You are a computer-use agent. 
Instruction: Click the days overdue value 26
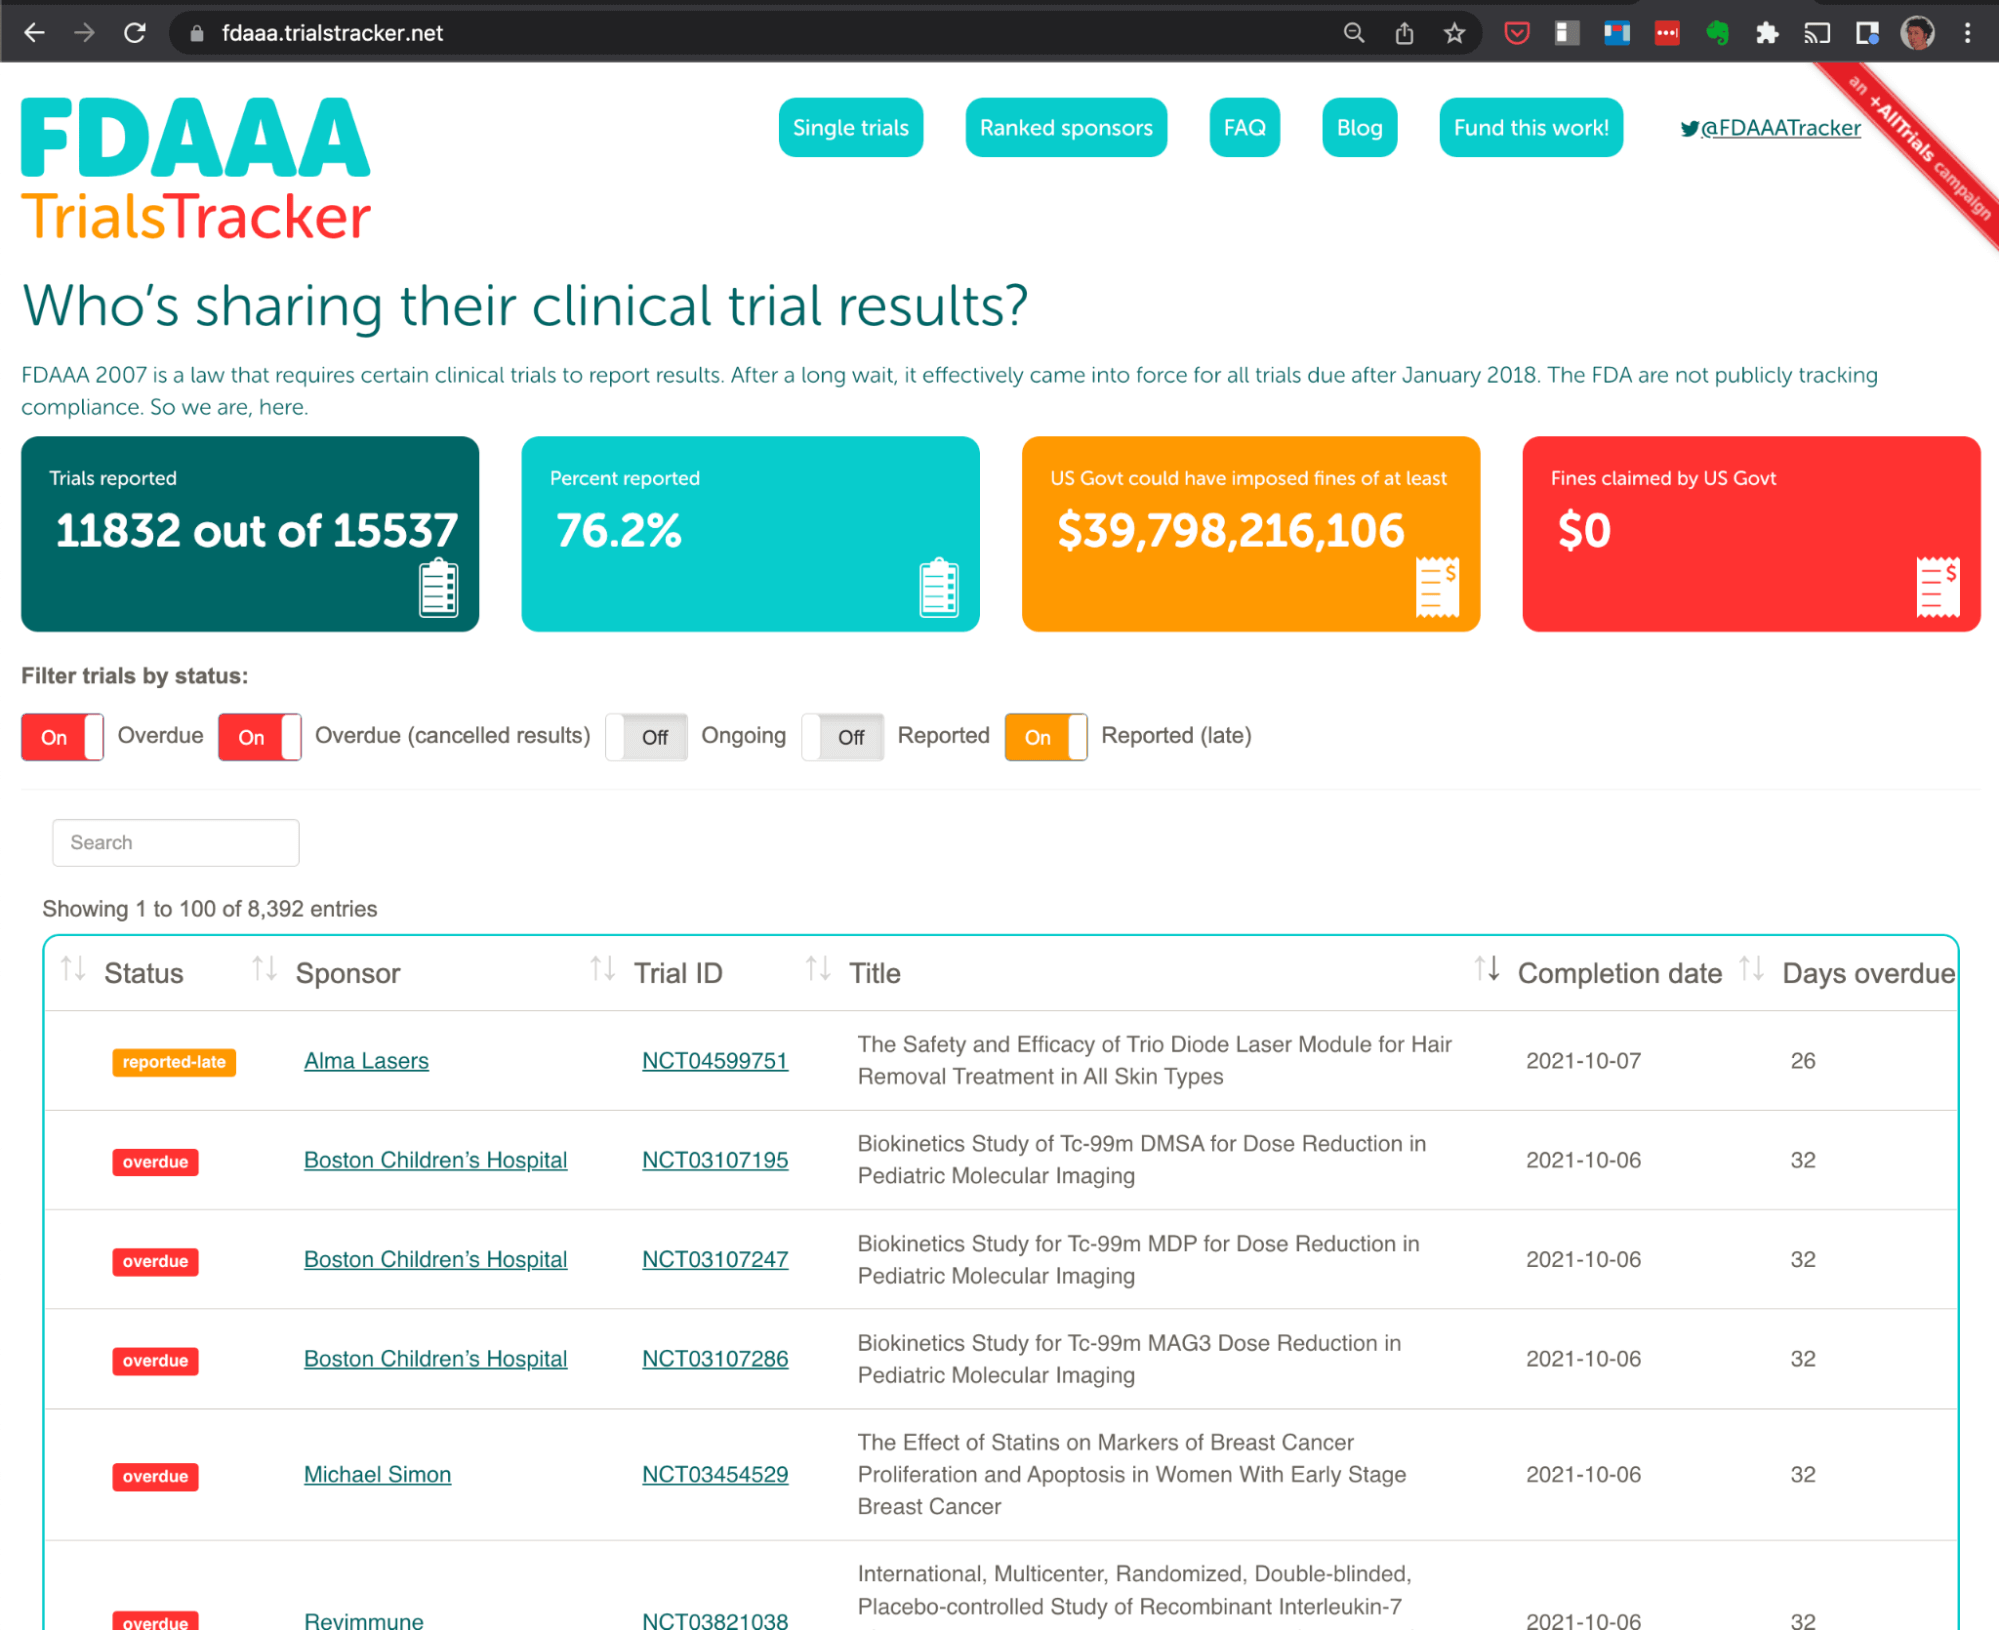pyautogui.click(x=1803, y=1061)
